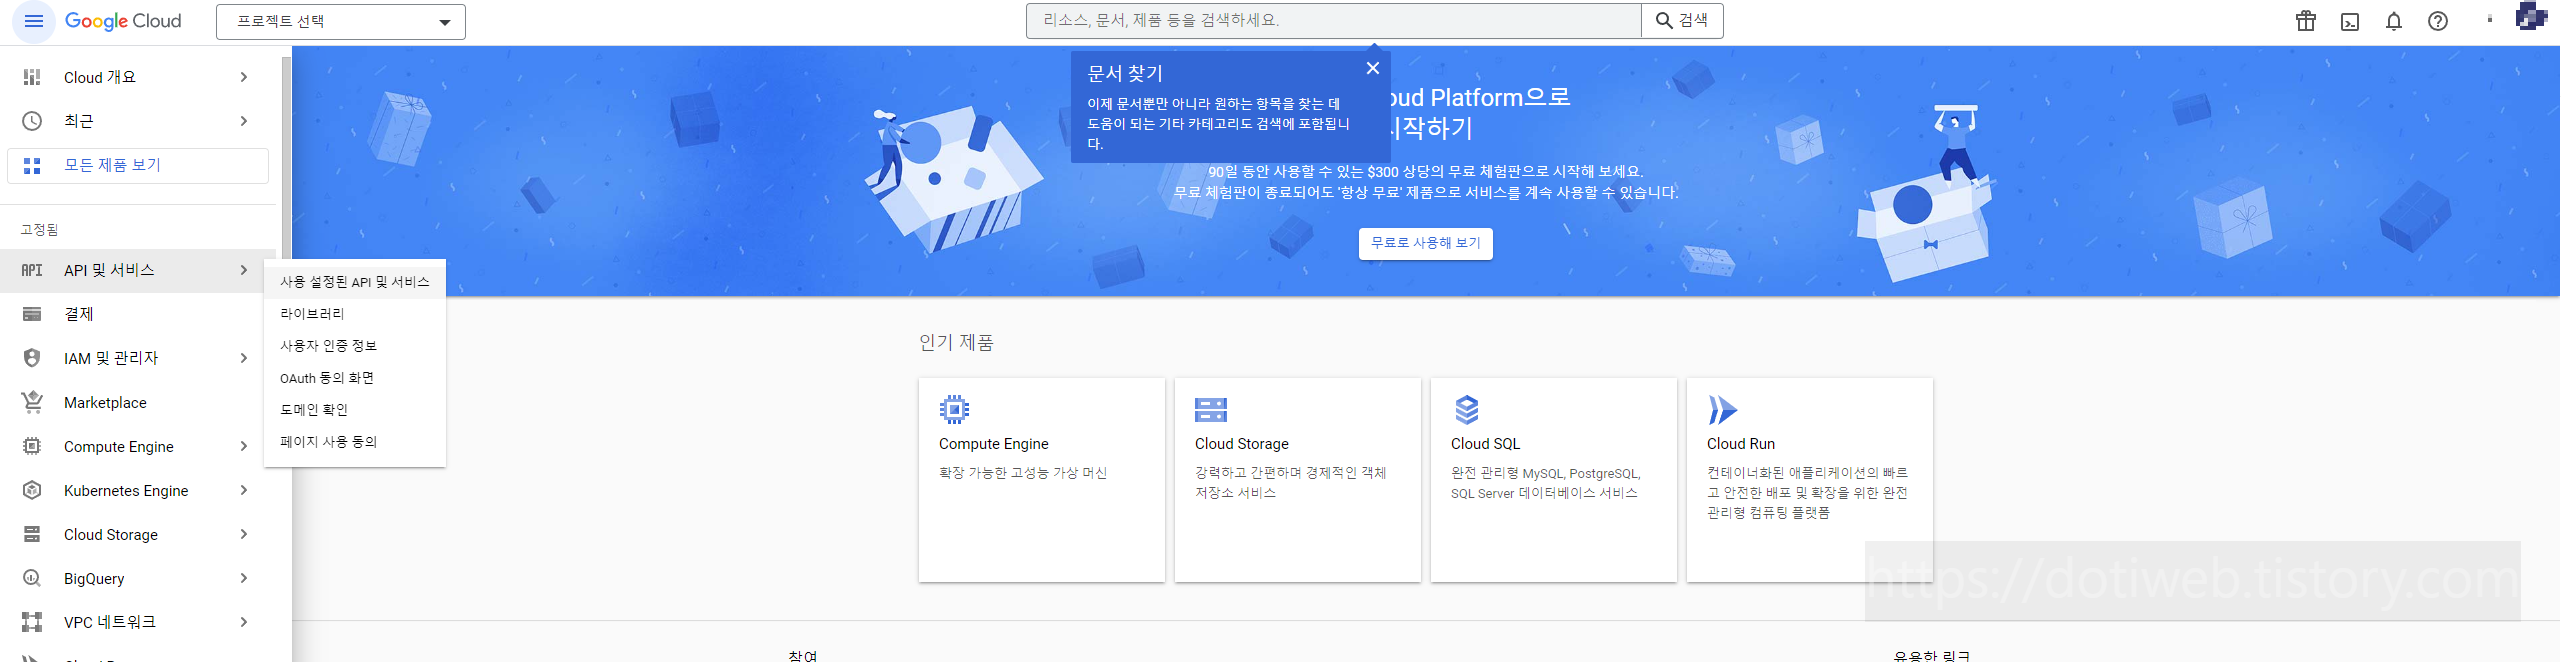This screenshot has width=2561, height=662.
Task: Click the 모든 제품 보기 grid icon
Action: [32, 166]
